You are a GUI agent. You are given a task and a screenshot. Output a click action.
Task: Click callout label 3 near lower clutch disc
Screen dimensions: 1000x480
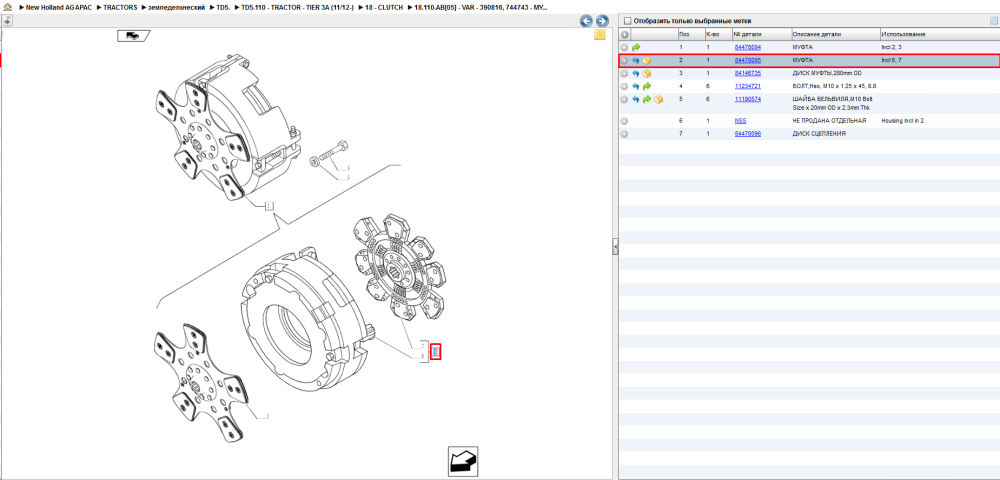pos(267,417)
